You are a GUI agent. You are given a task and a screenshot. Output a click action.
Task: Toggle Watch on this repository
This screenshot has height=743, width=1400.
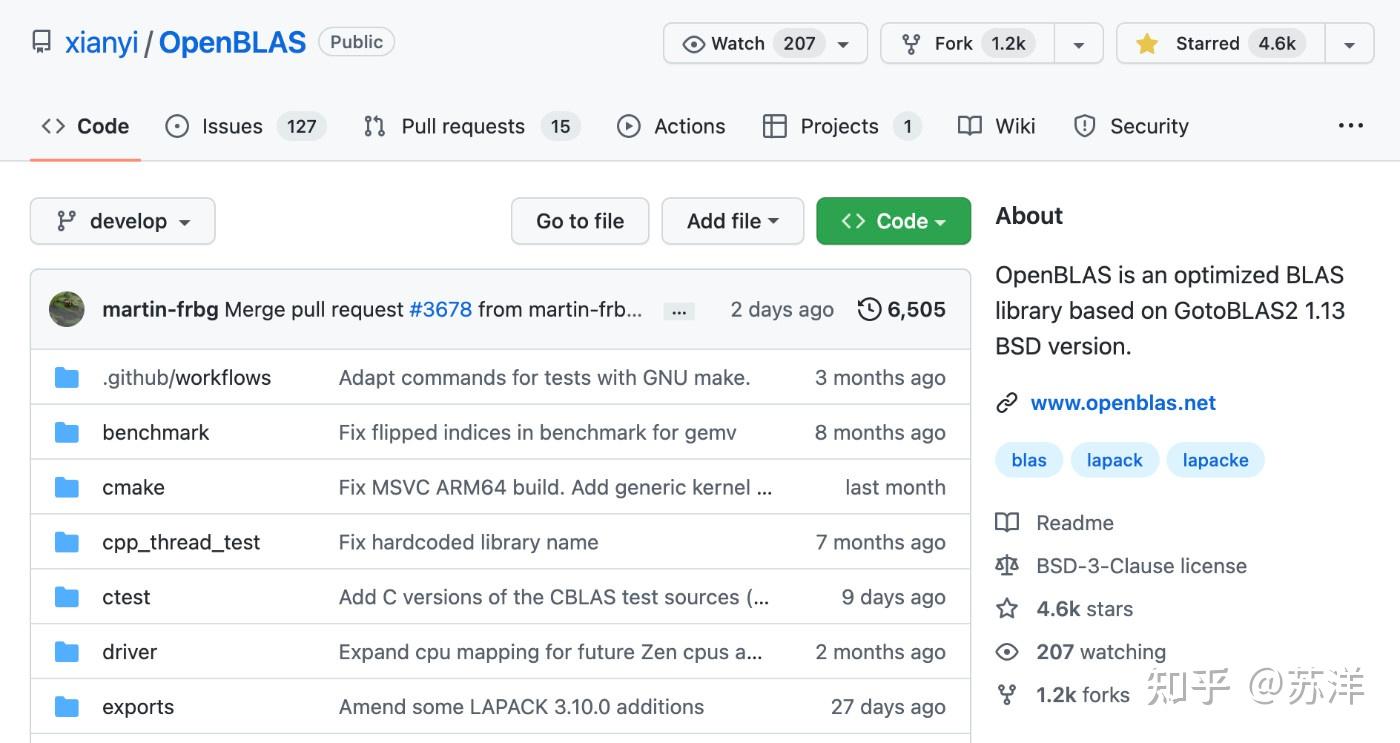click(754, 43)
